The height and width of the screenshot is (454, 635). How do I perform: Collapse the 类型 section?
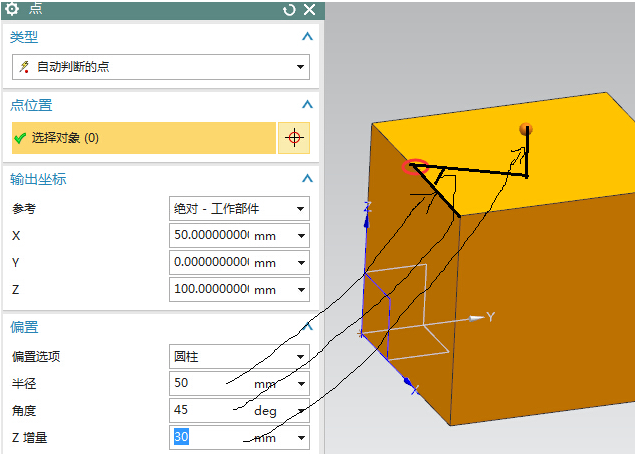(x=307, y=37)
